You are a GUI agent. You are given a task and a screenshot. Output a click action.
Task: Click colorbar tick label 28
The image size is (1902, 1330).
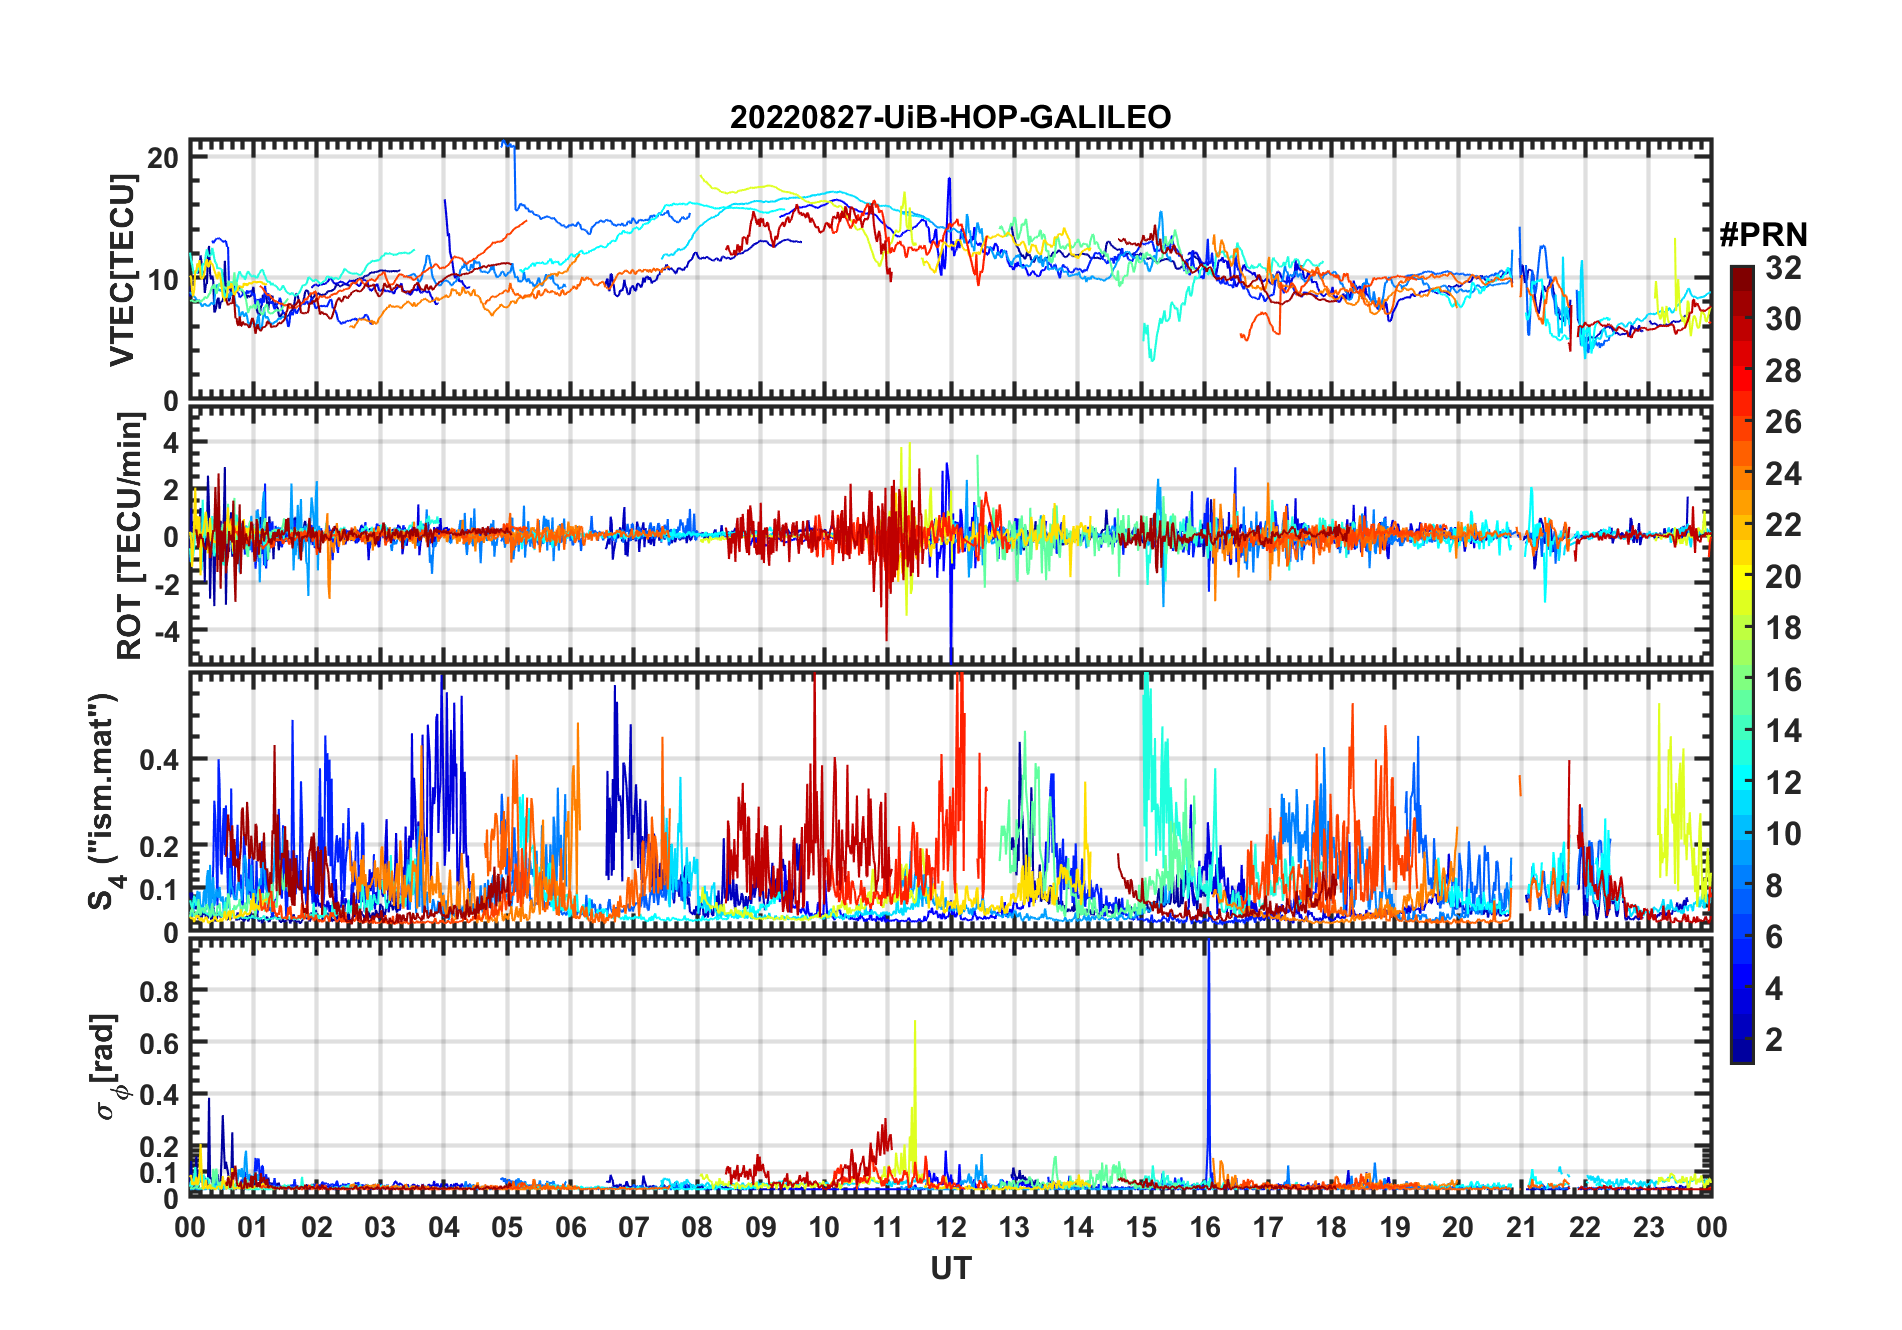tap(1783, 370)
